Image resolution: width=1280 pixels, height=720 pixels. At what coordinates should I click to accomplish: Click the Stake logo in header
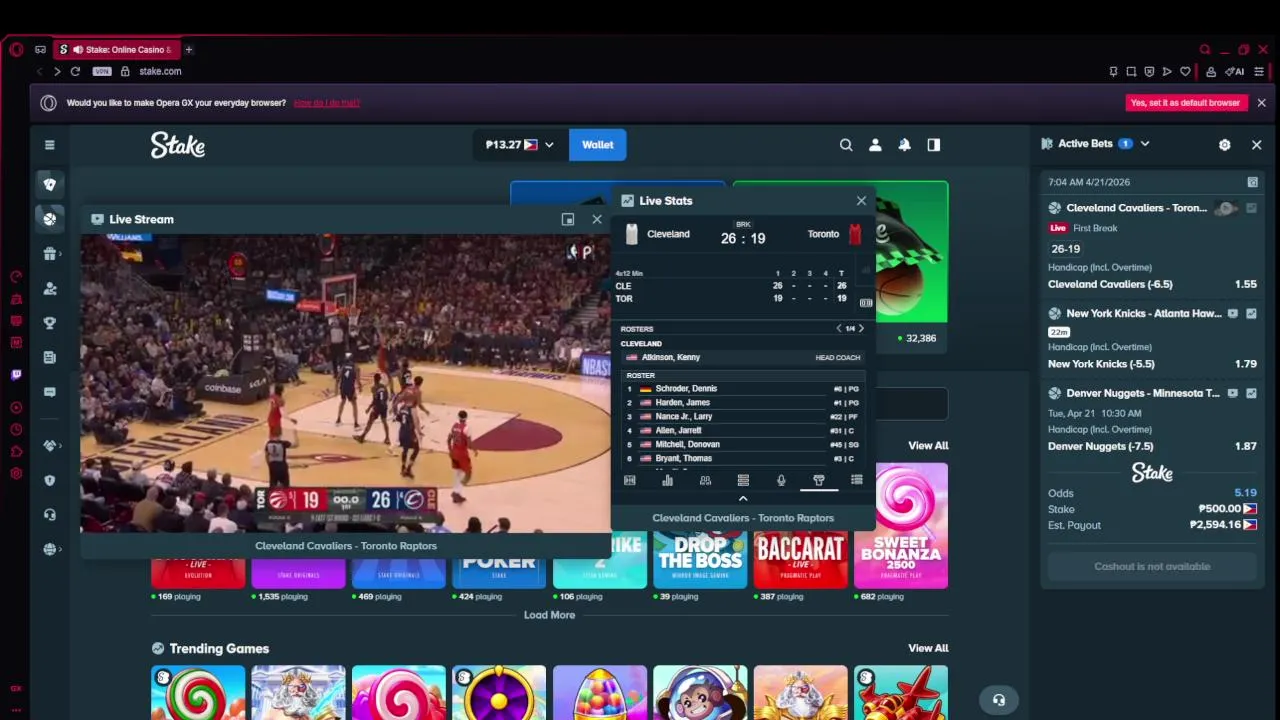point(178,145)
